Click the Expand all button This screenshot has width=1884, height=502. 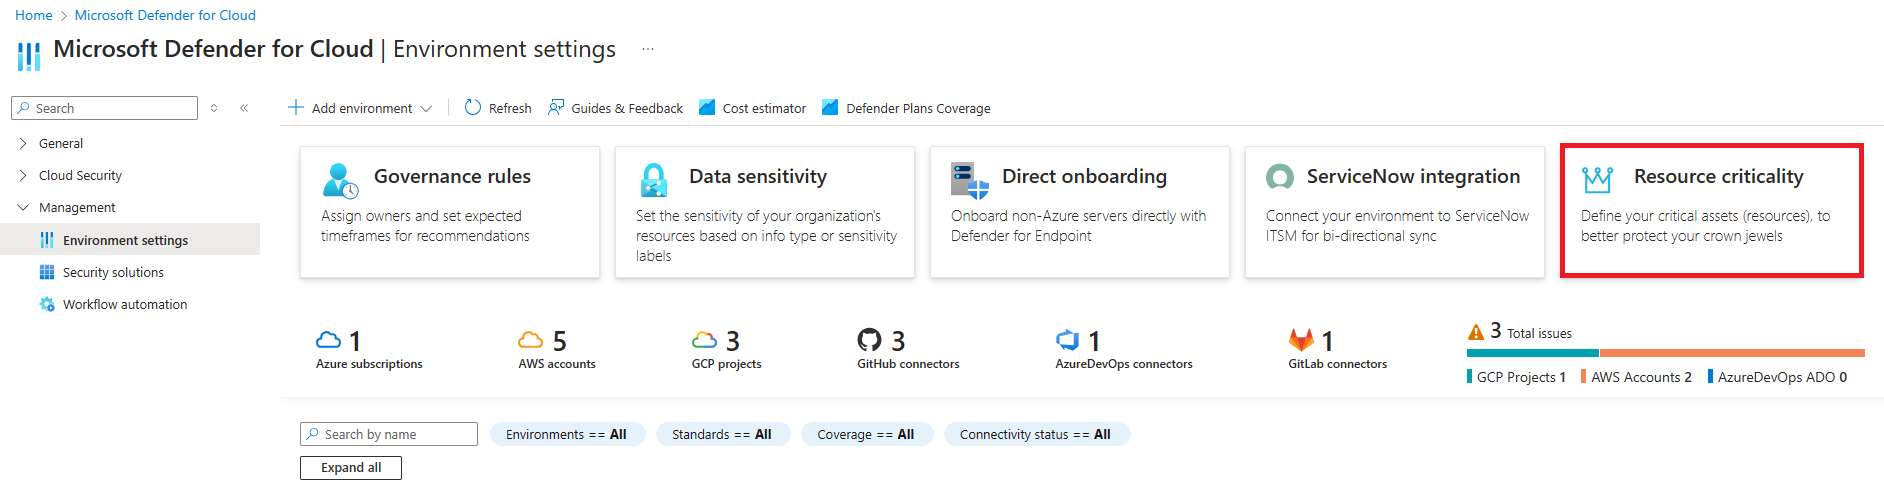(x=351, y=468)
